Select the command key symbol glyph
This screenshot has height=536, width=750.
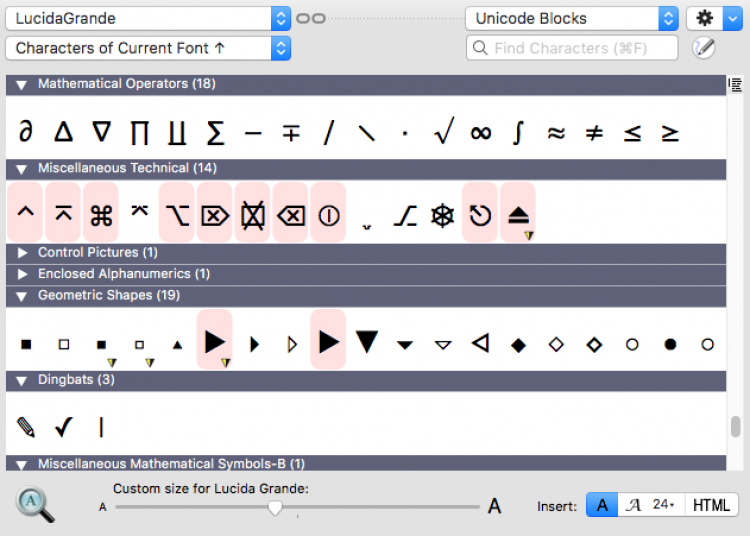100,215
